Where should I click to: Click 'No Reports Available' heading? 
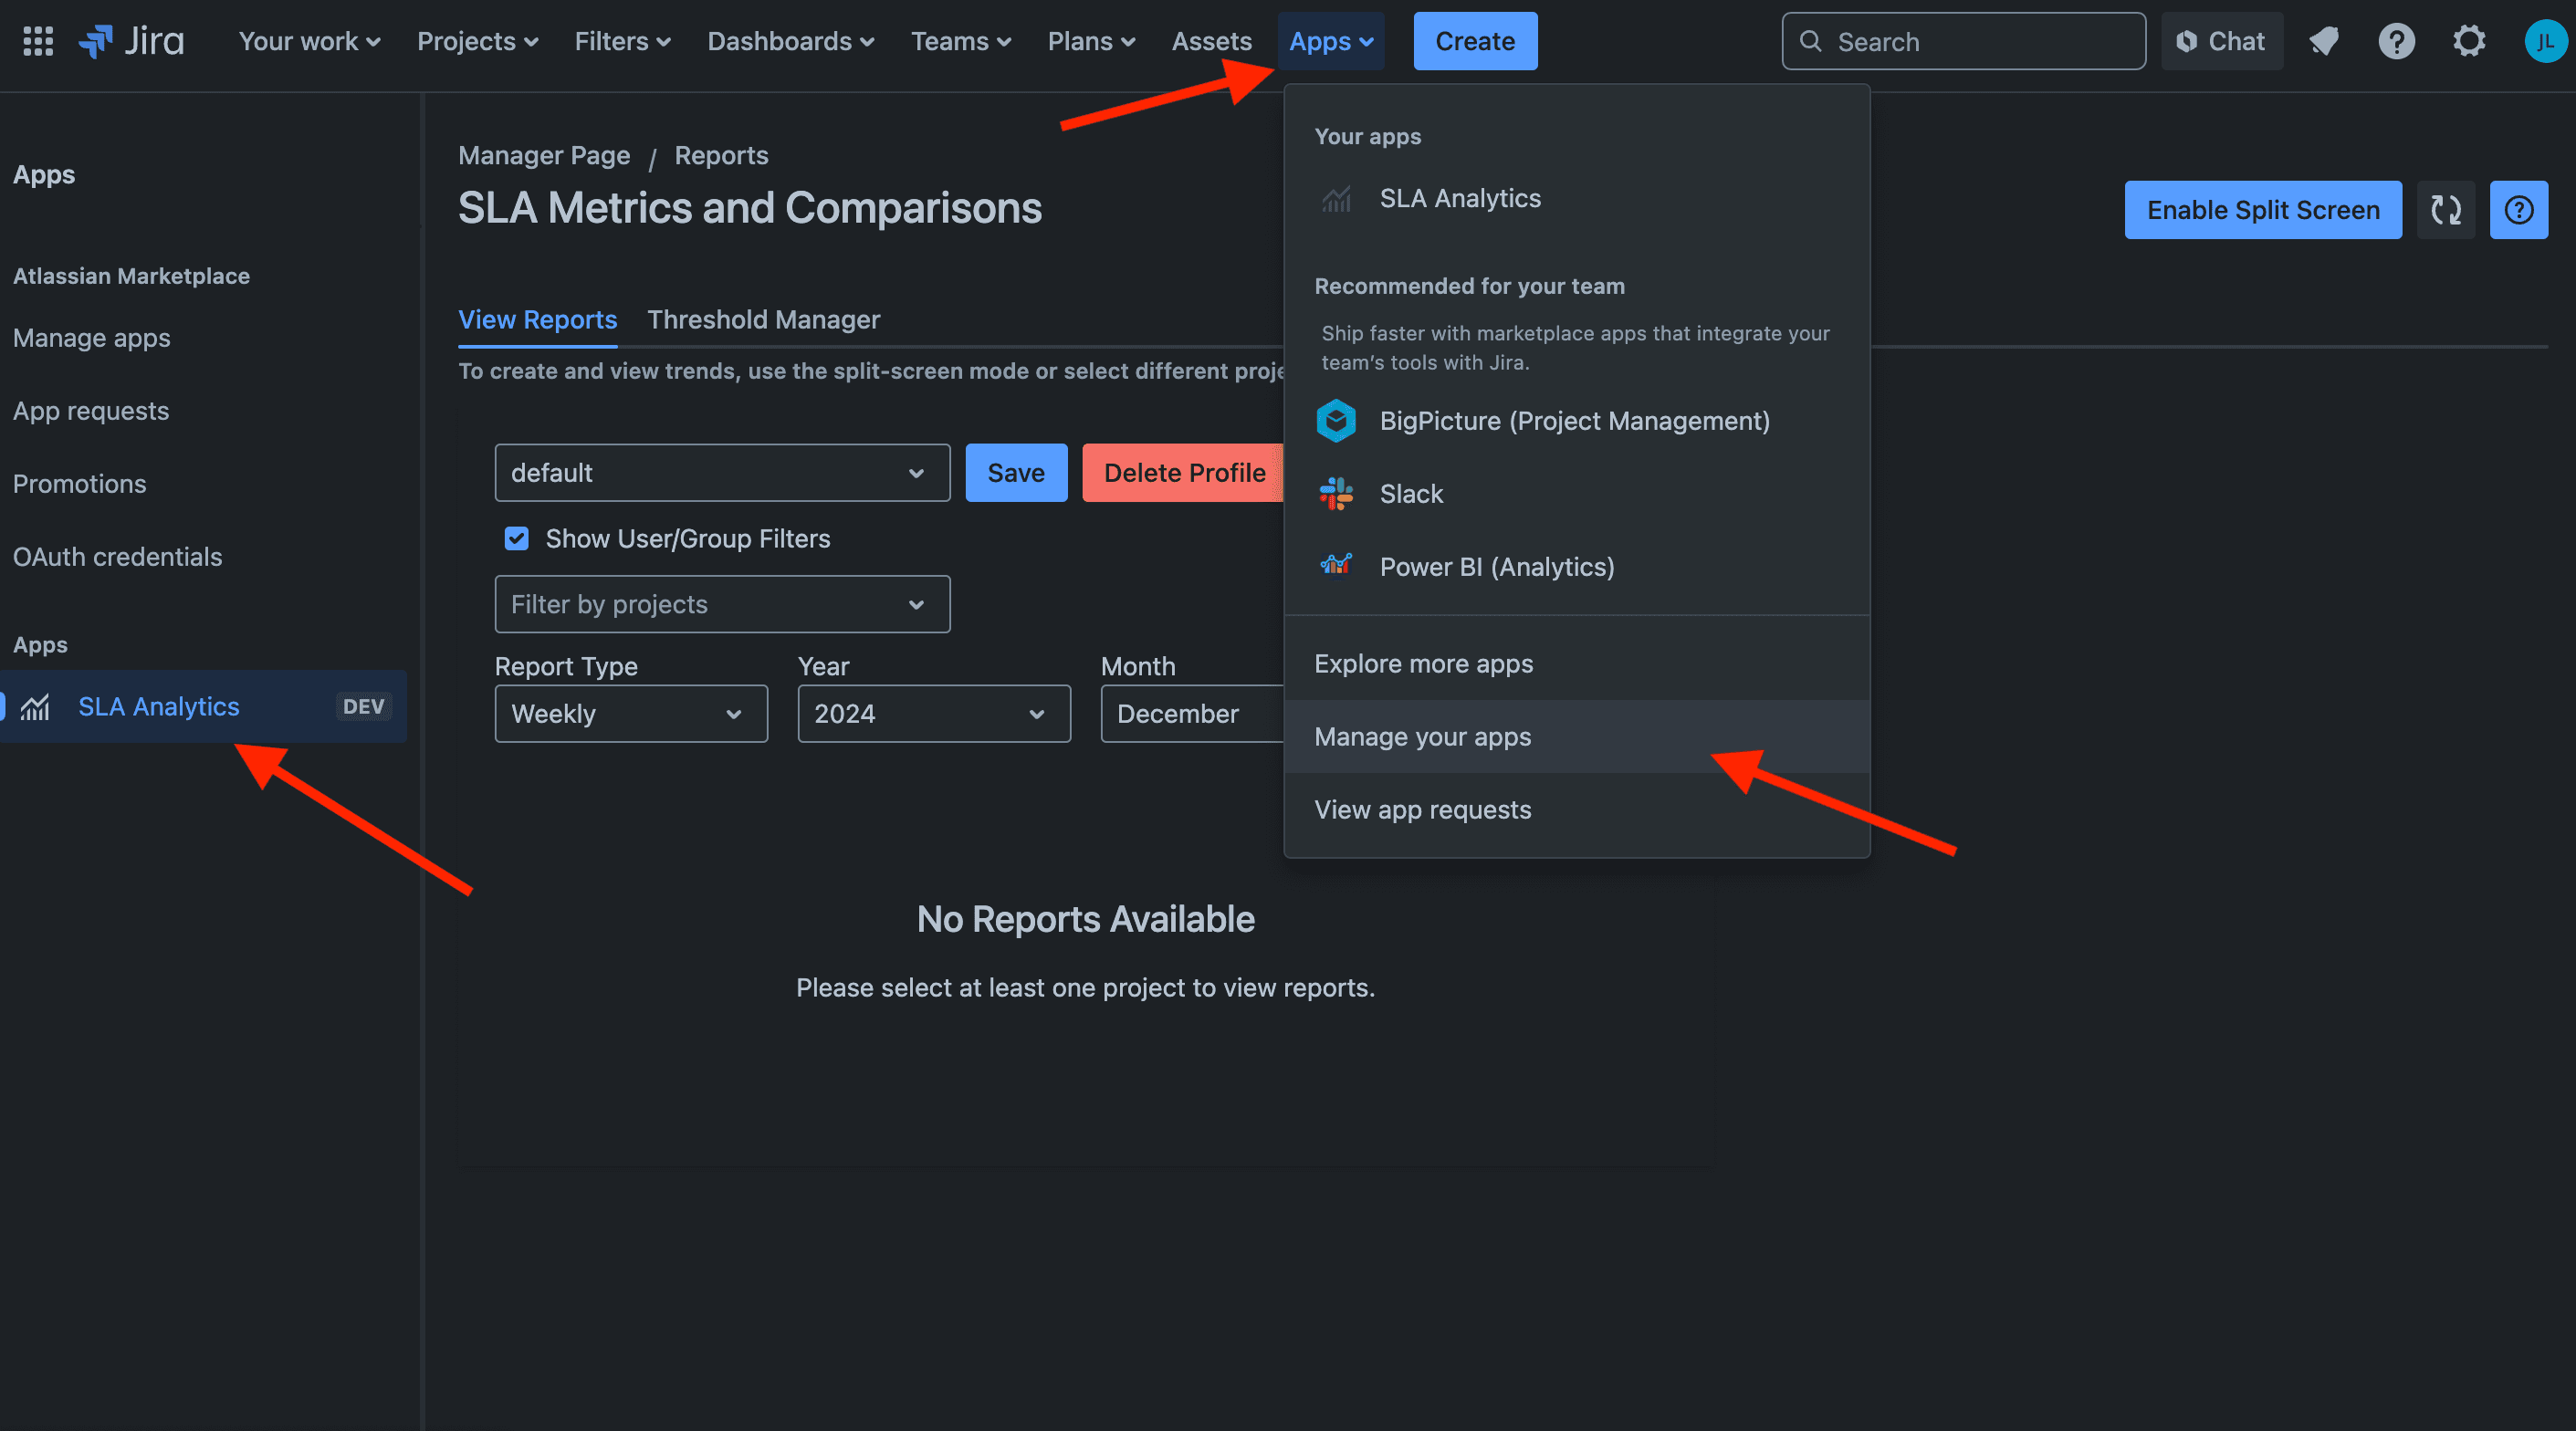coord(1085,920)
